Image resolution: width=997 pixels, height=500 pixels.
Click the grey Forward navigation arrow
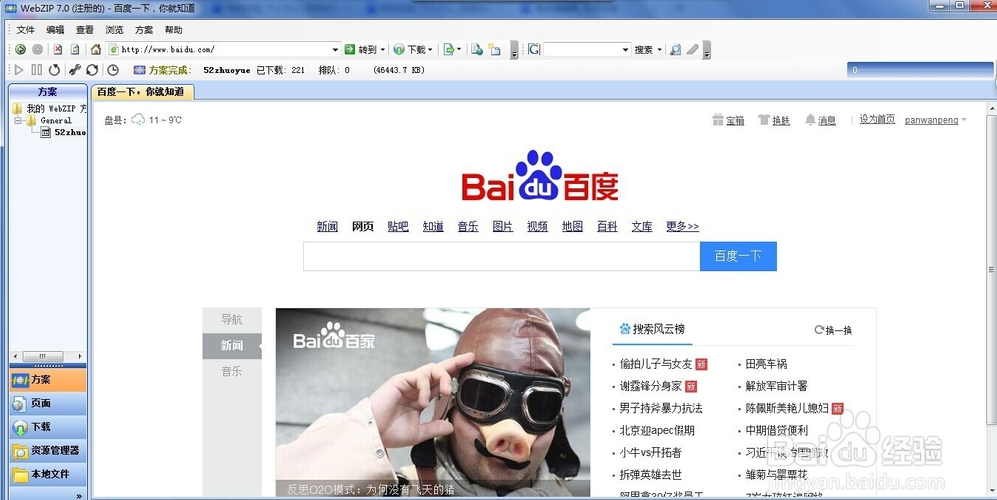(38, 50)
